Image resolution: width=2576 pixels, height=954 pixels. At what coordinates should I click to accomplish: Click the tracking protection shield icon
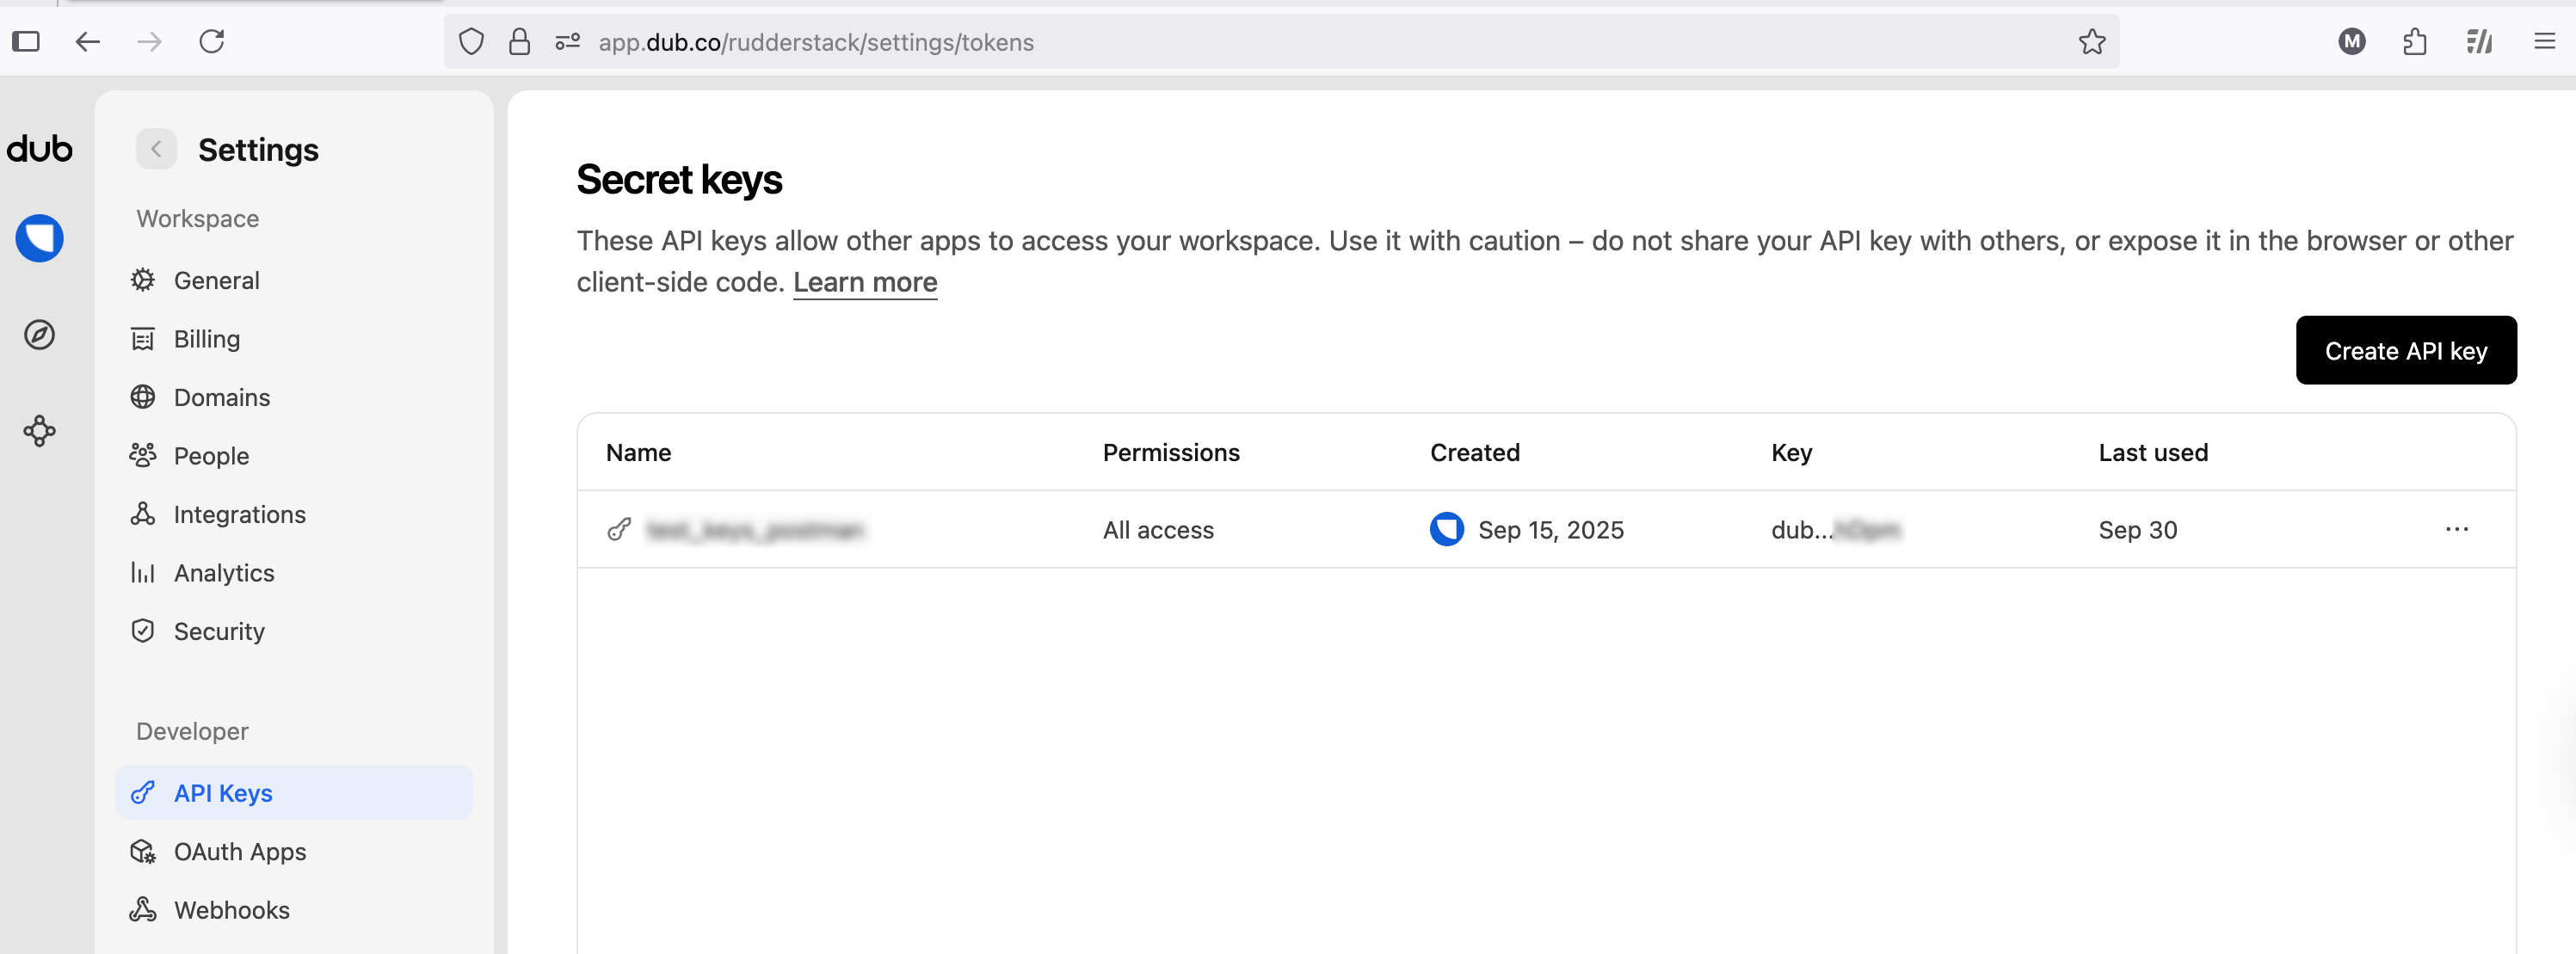(x=470, y=41)
